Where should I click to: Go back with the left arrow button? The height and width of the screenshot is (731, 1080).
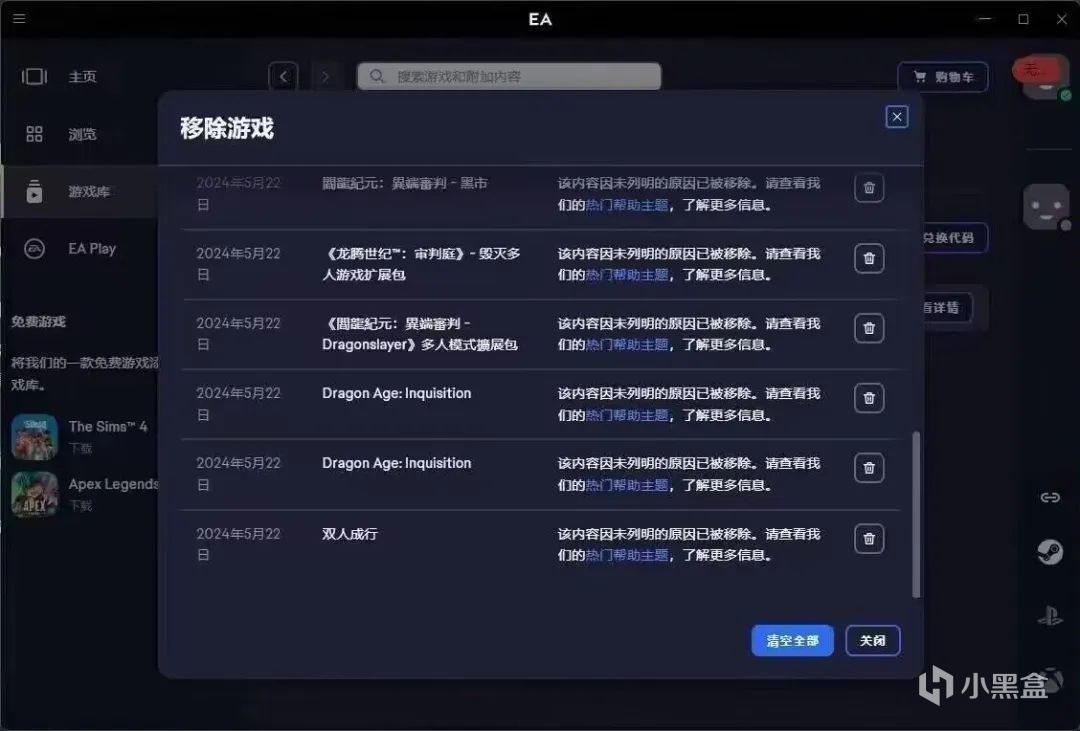[283, 76]
